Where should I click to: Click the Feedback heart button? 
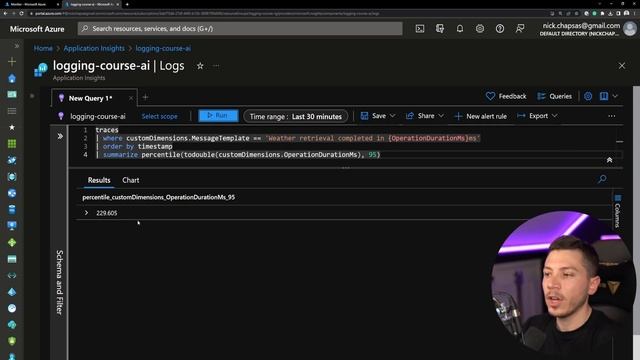(506, 96)
